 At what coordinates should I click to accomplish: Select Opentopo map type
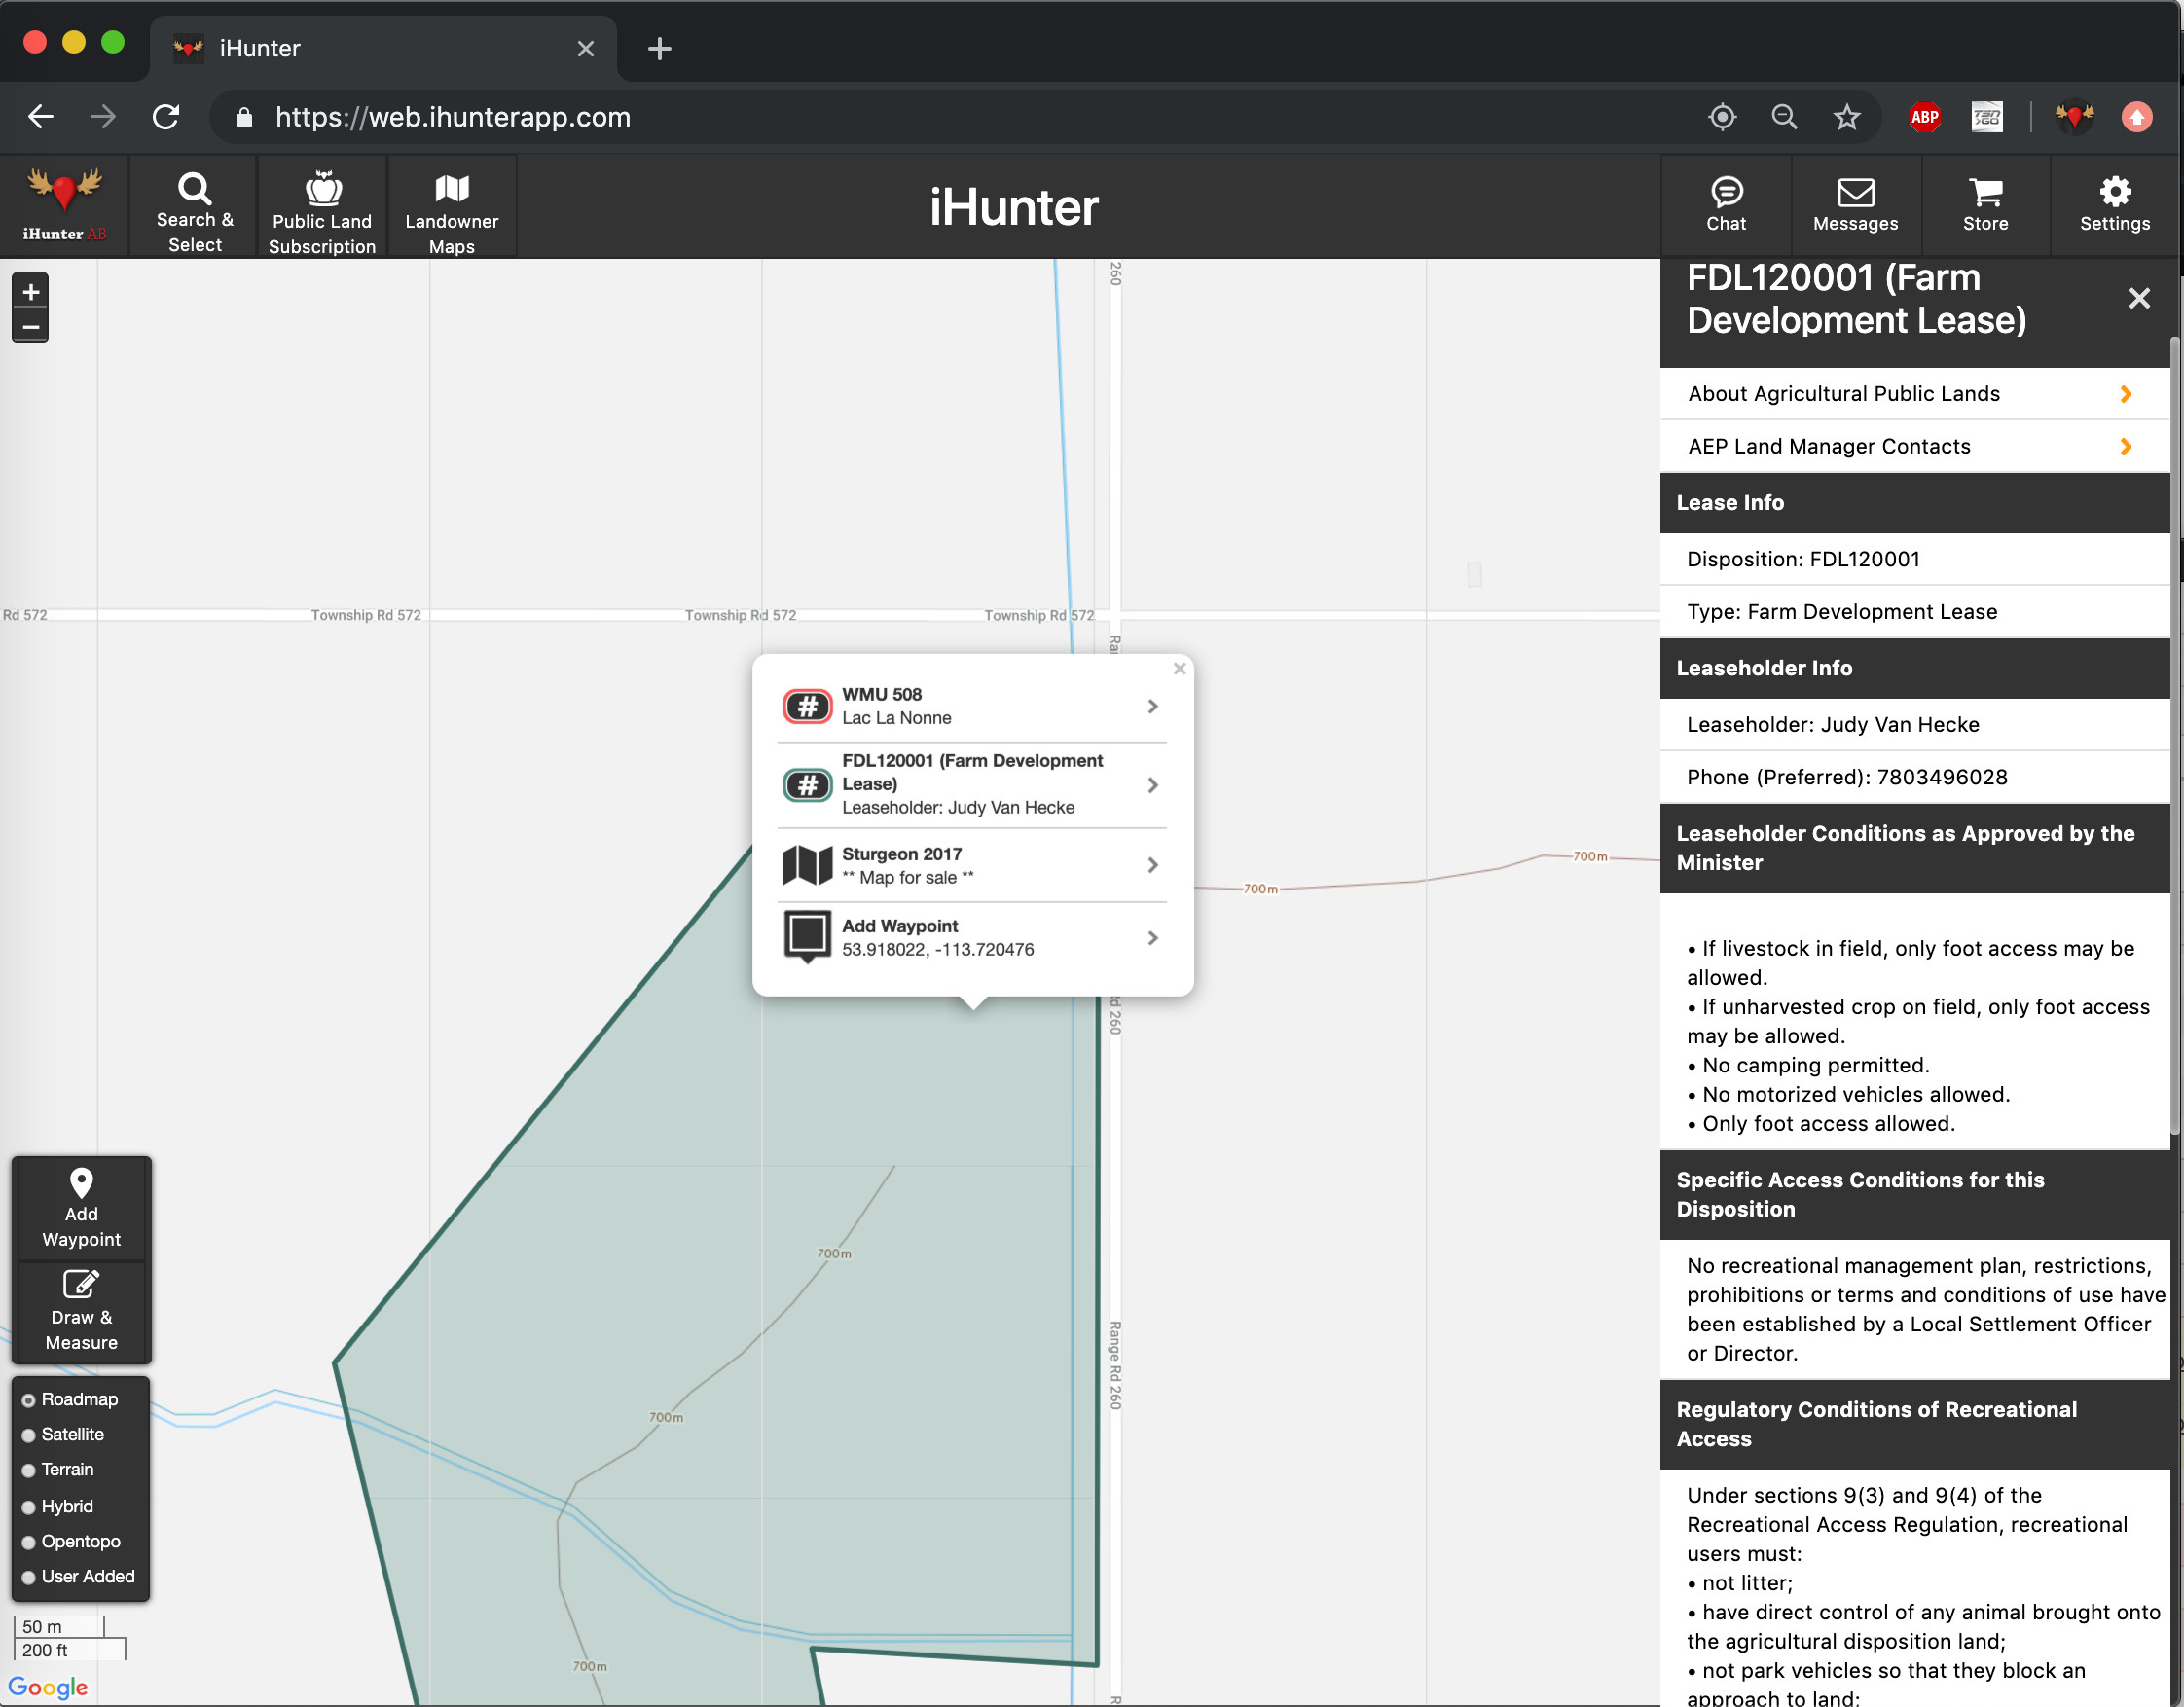coord(28,1542)
